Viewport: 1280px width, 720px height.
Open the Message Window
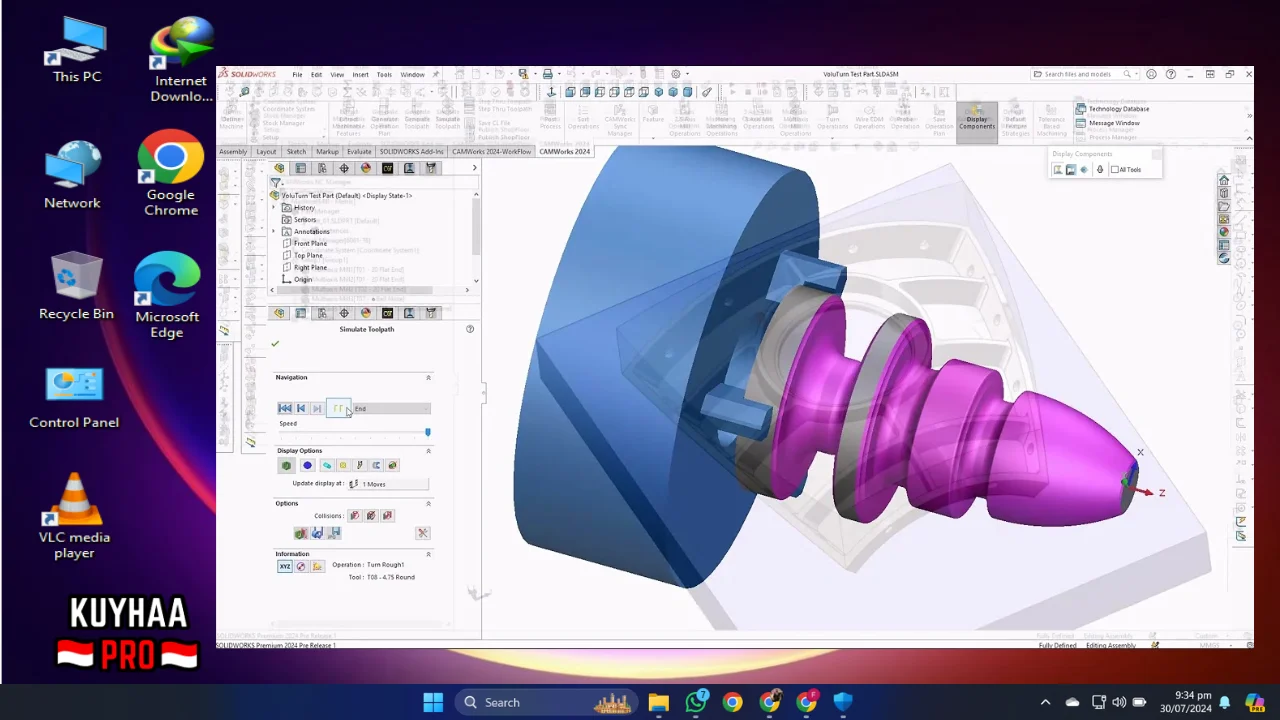click(x=1107, y=123)
